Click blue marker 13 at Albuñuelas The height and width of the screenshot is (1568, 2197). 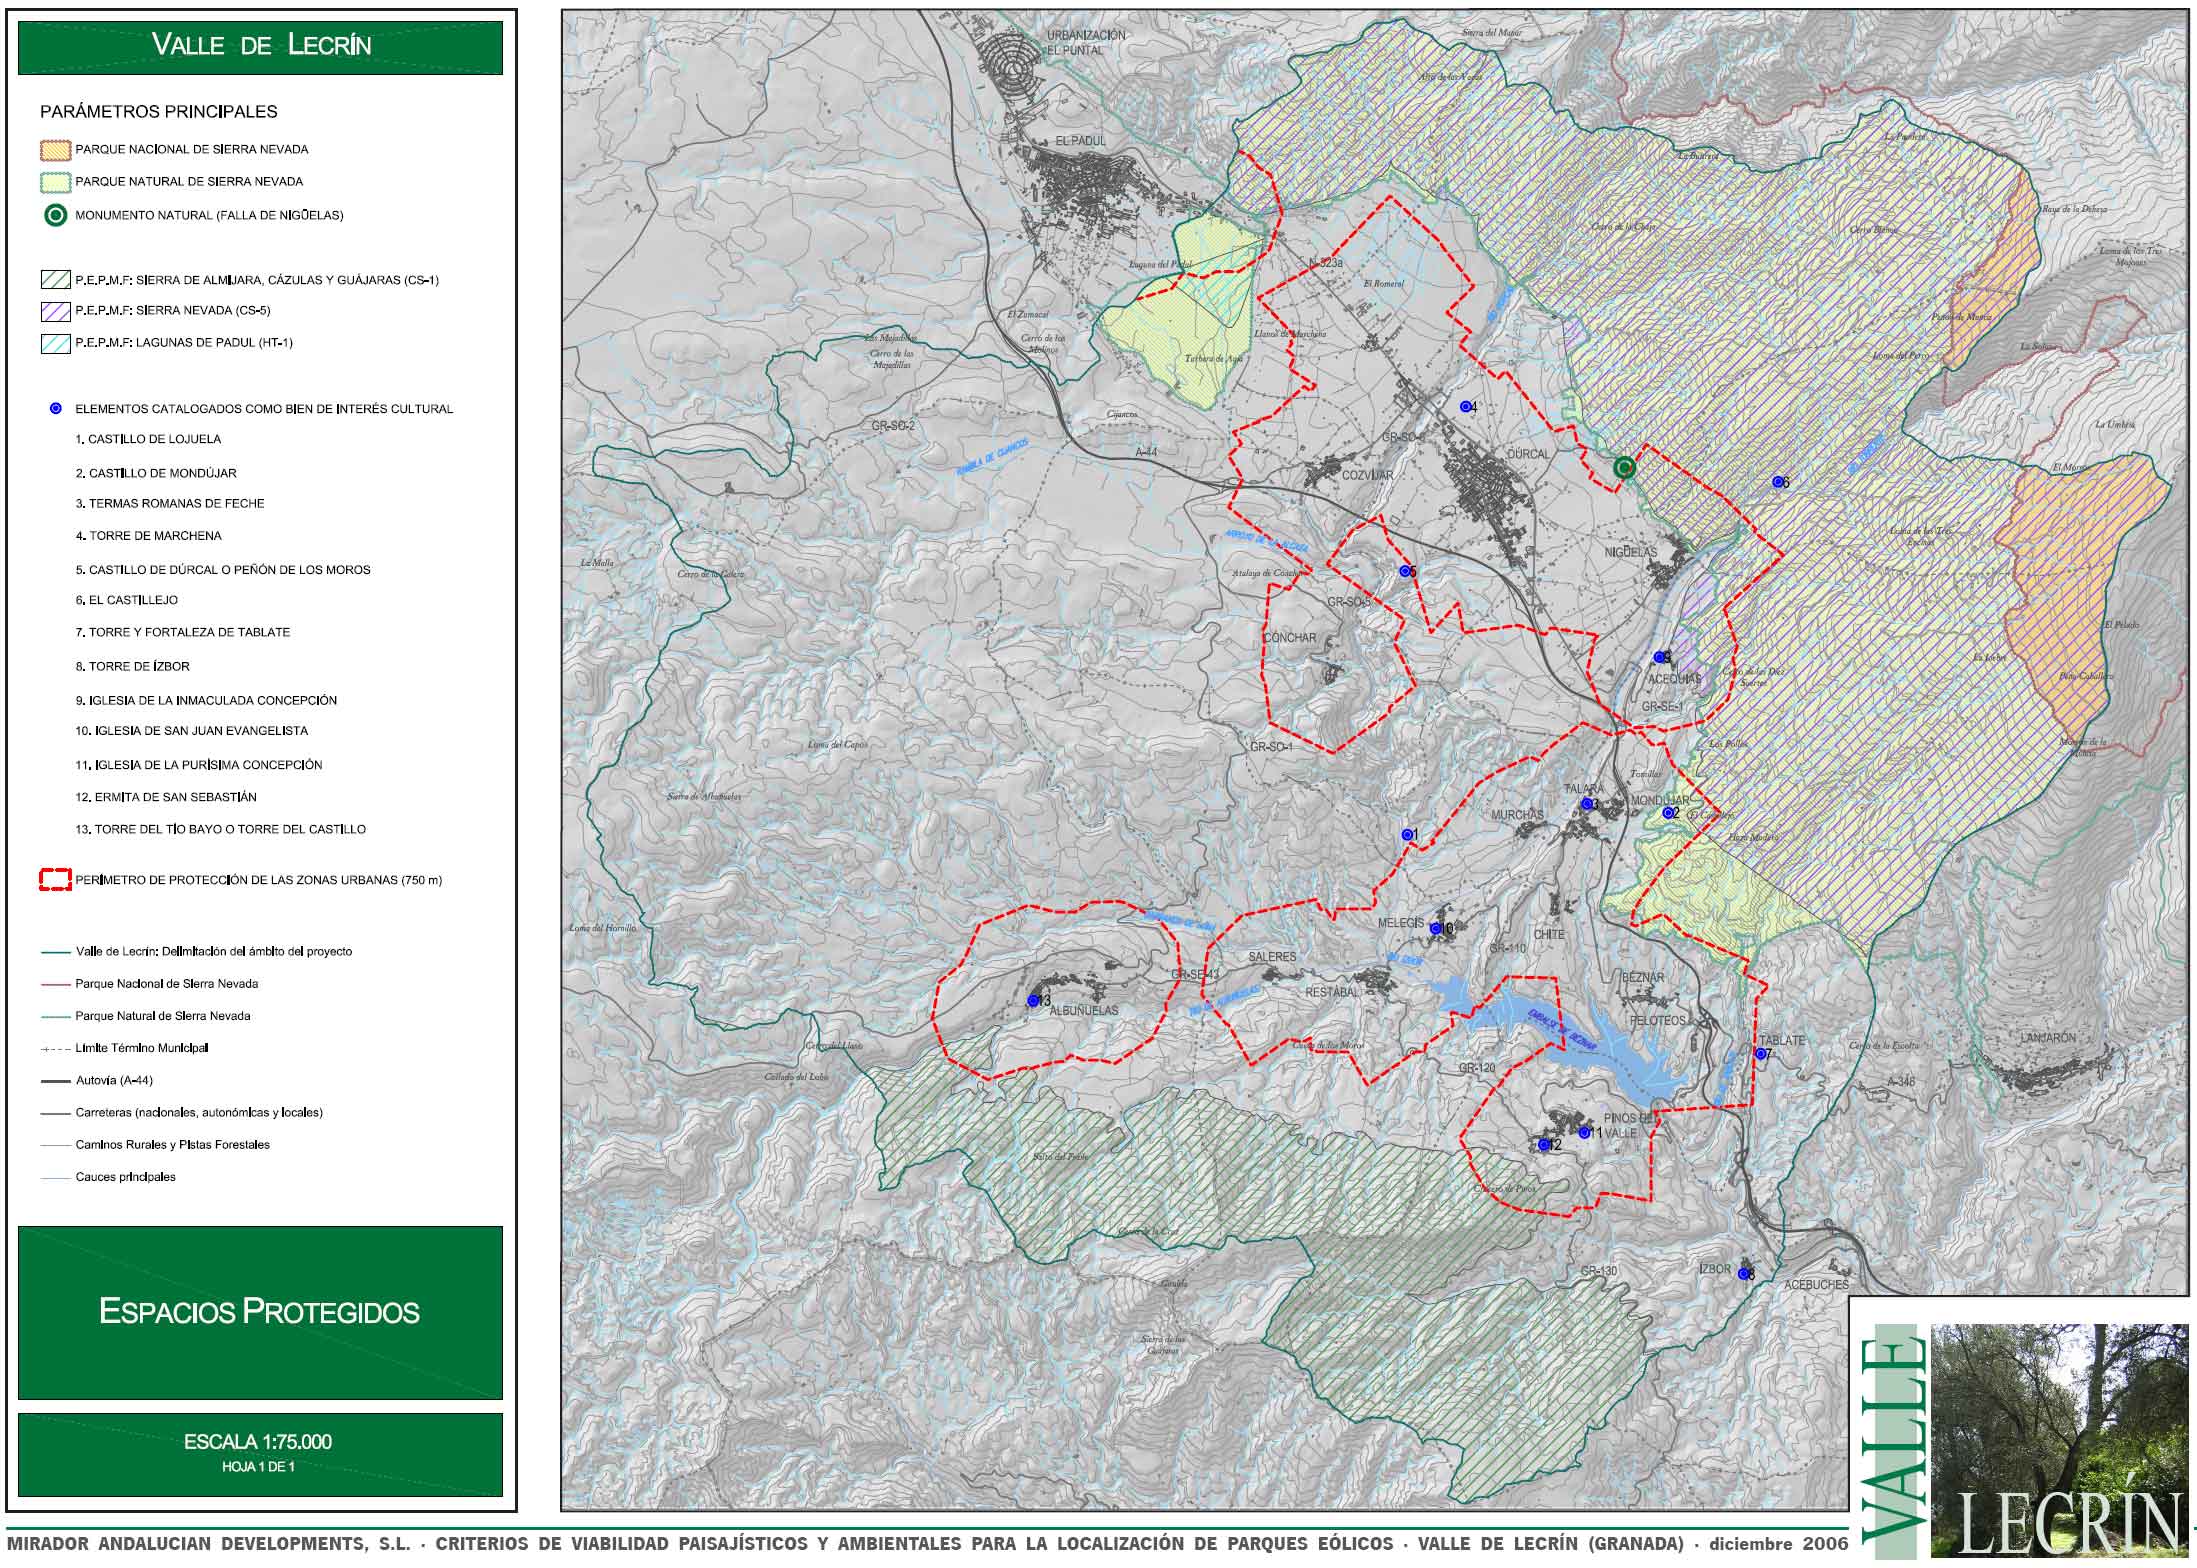coord(1033,1001)
